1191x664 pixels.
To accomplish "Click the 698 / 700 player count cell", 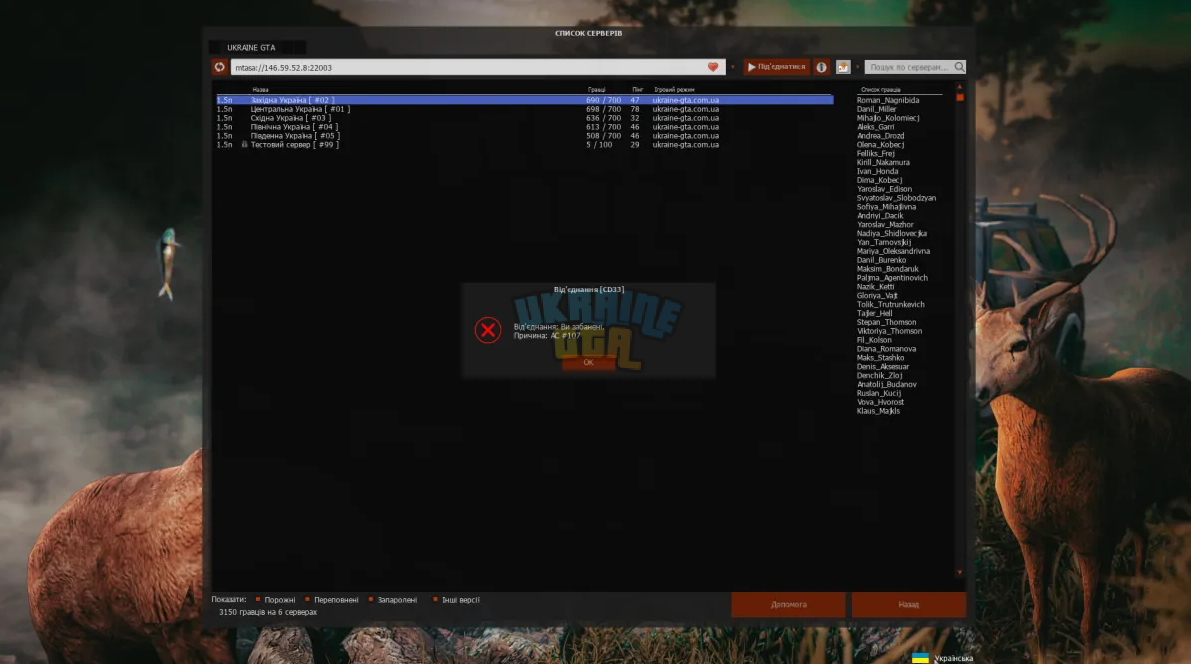I will tap(603, 109).
